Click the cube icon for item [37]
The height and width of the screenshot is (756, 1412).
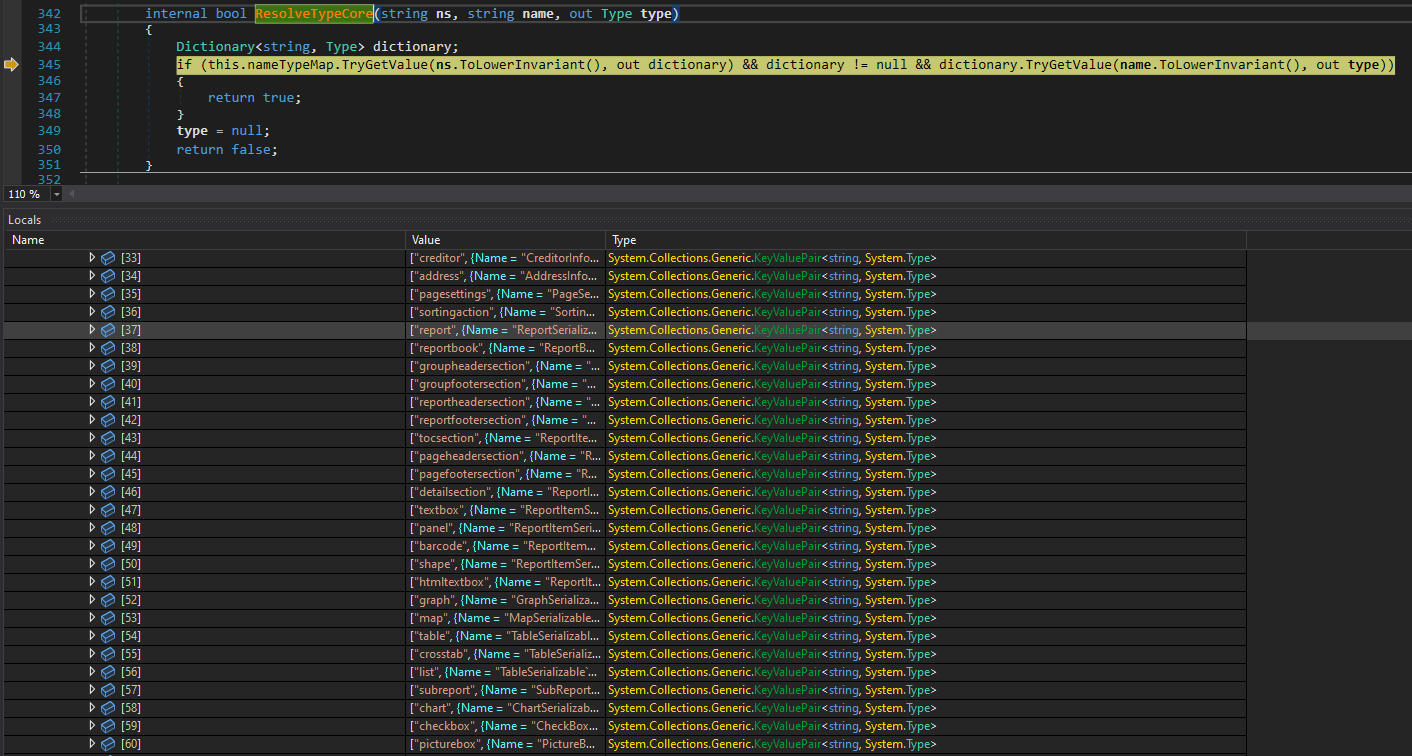click(108, 330)
